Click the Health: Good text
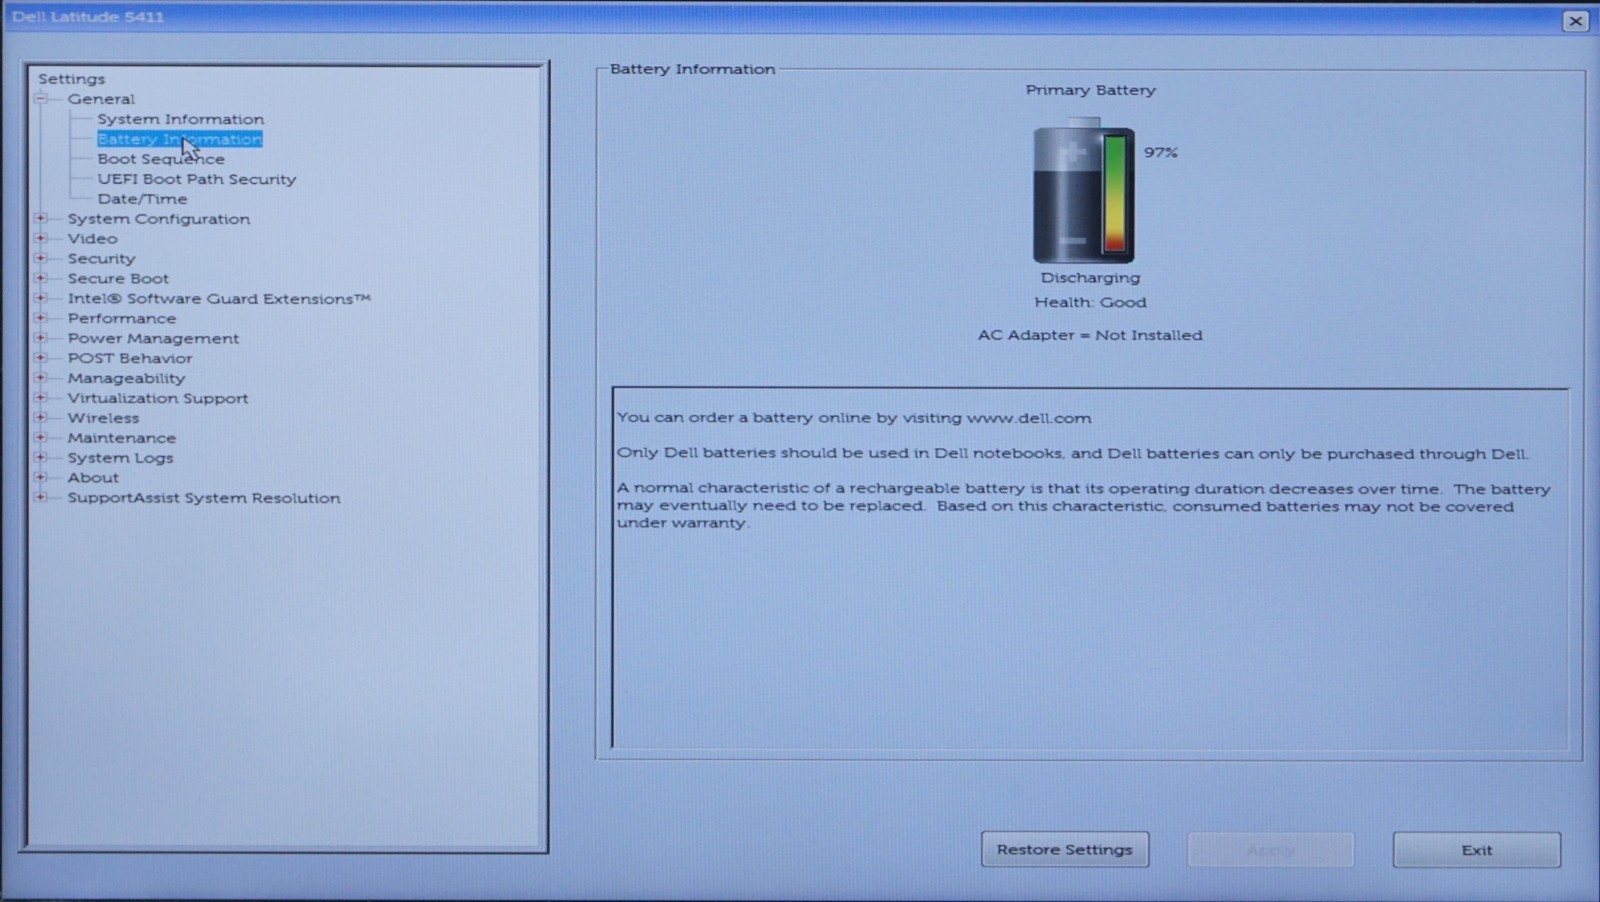This screenshot has width=1600, height=902. coord(1090,302)
